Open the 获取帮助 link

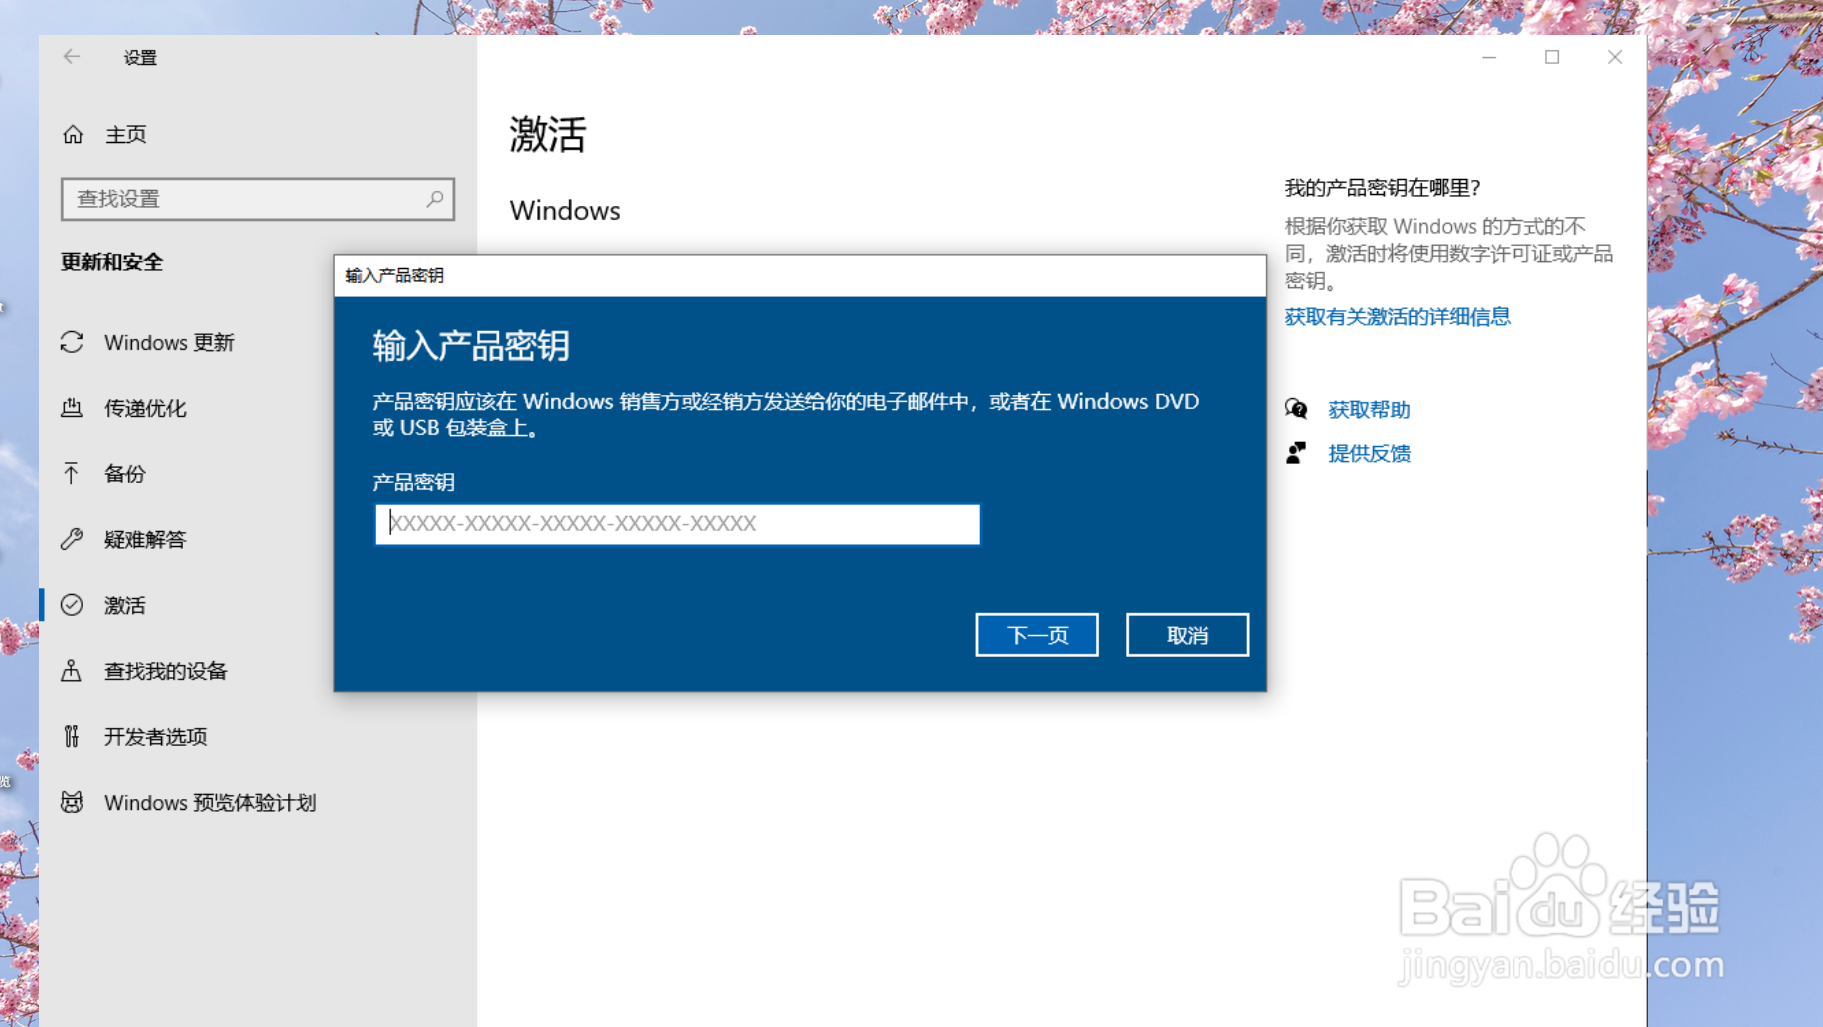point(1369,410)
